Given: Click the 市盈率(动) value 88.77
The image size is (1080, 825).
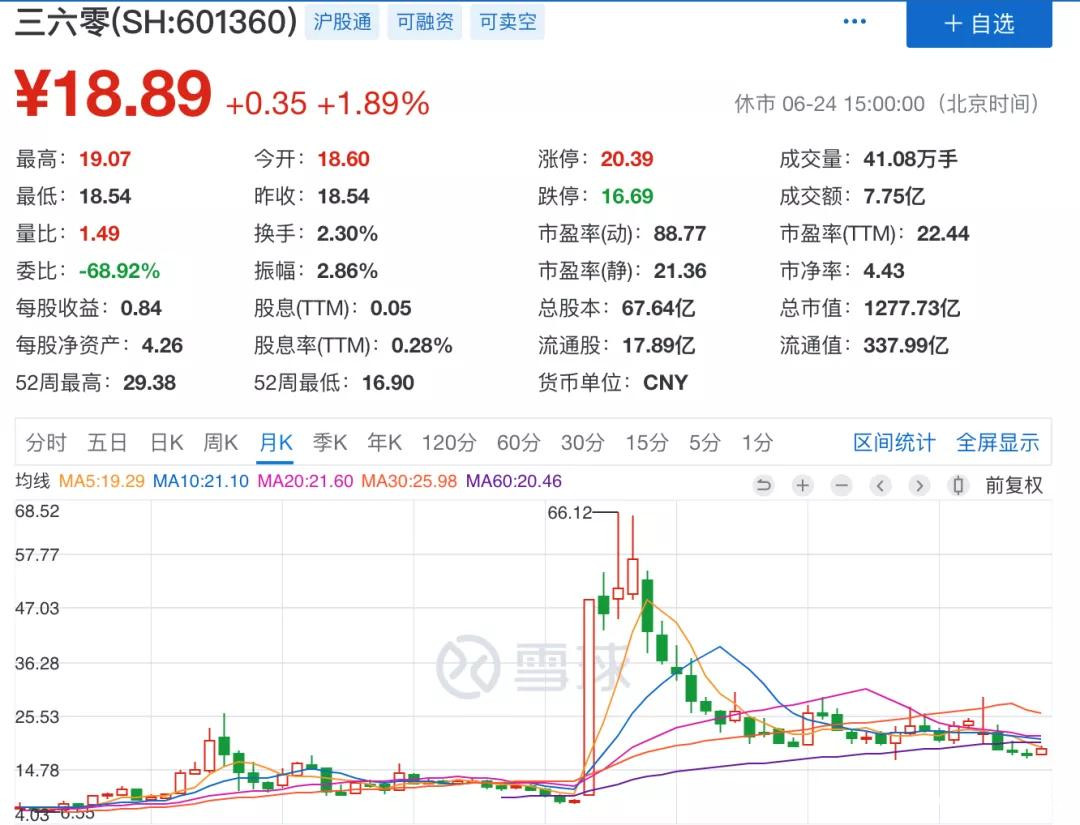Looking at the screenshot, I should point(680,233).
